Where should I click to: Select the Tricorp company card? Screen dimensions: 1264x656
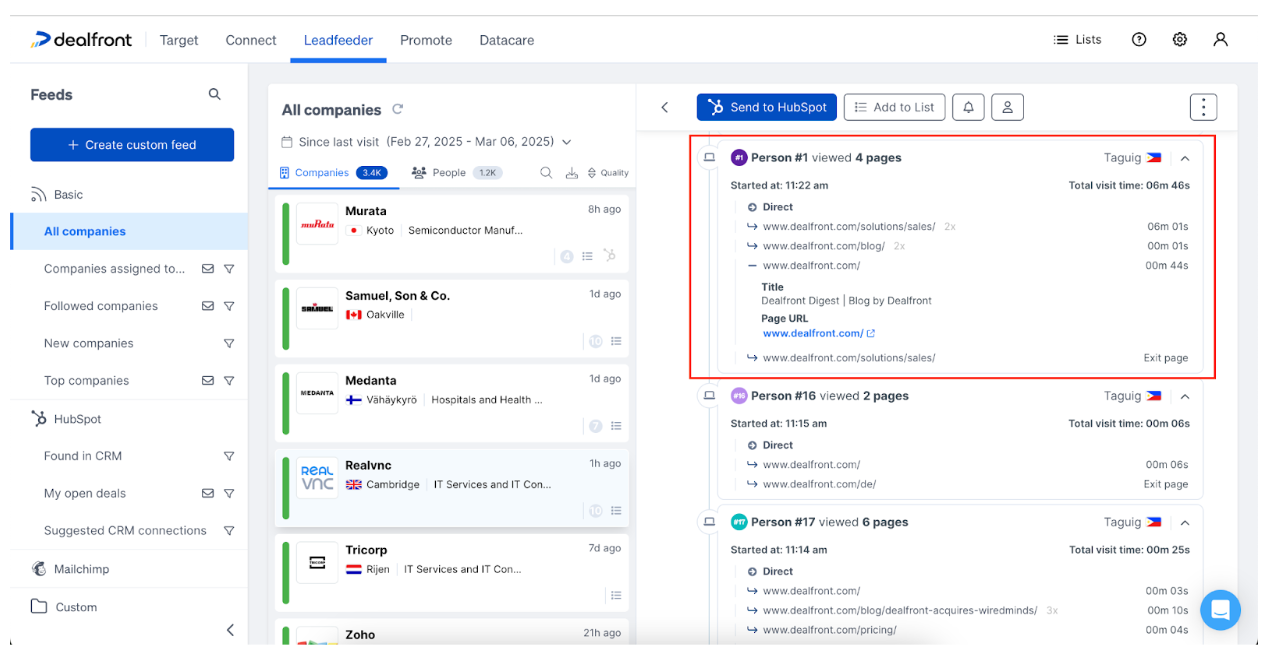(x=452, y=571)
